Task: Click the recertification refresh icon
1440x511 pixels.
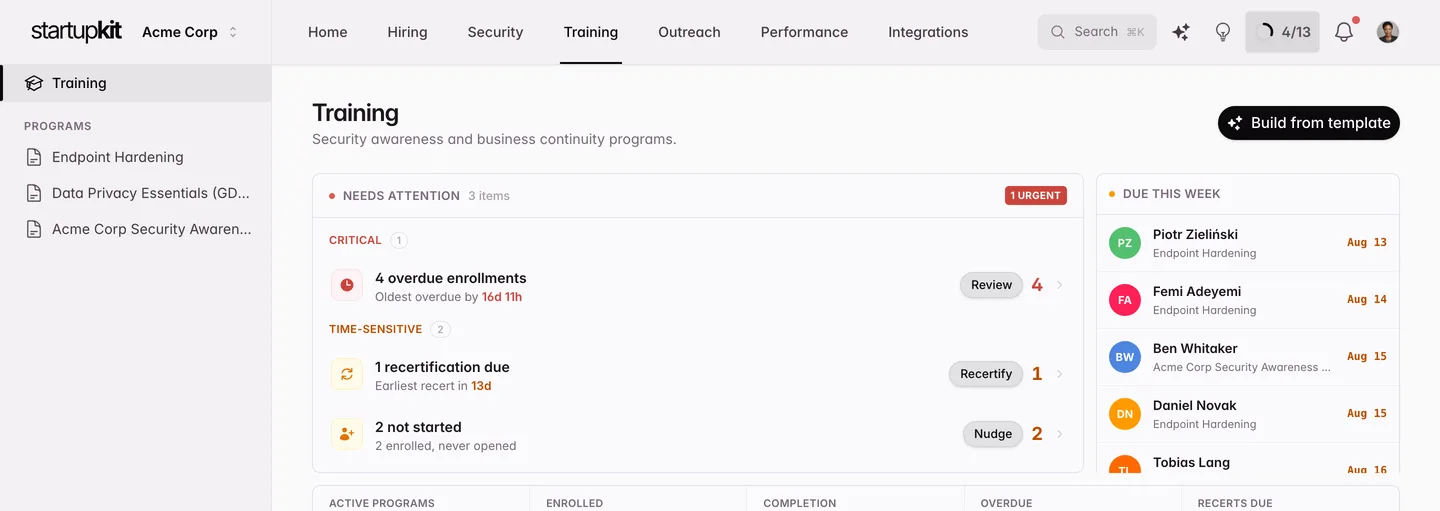Action: tap(347, 374)
